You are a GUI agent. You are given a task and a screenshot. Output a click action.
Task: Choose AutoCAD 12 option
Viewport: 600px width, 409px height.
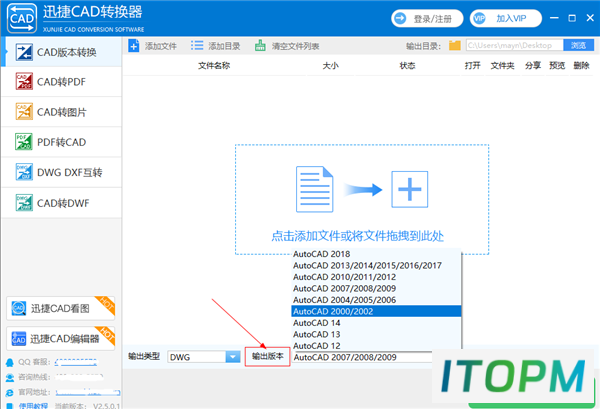376,345
